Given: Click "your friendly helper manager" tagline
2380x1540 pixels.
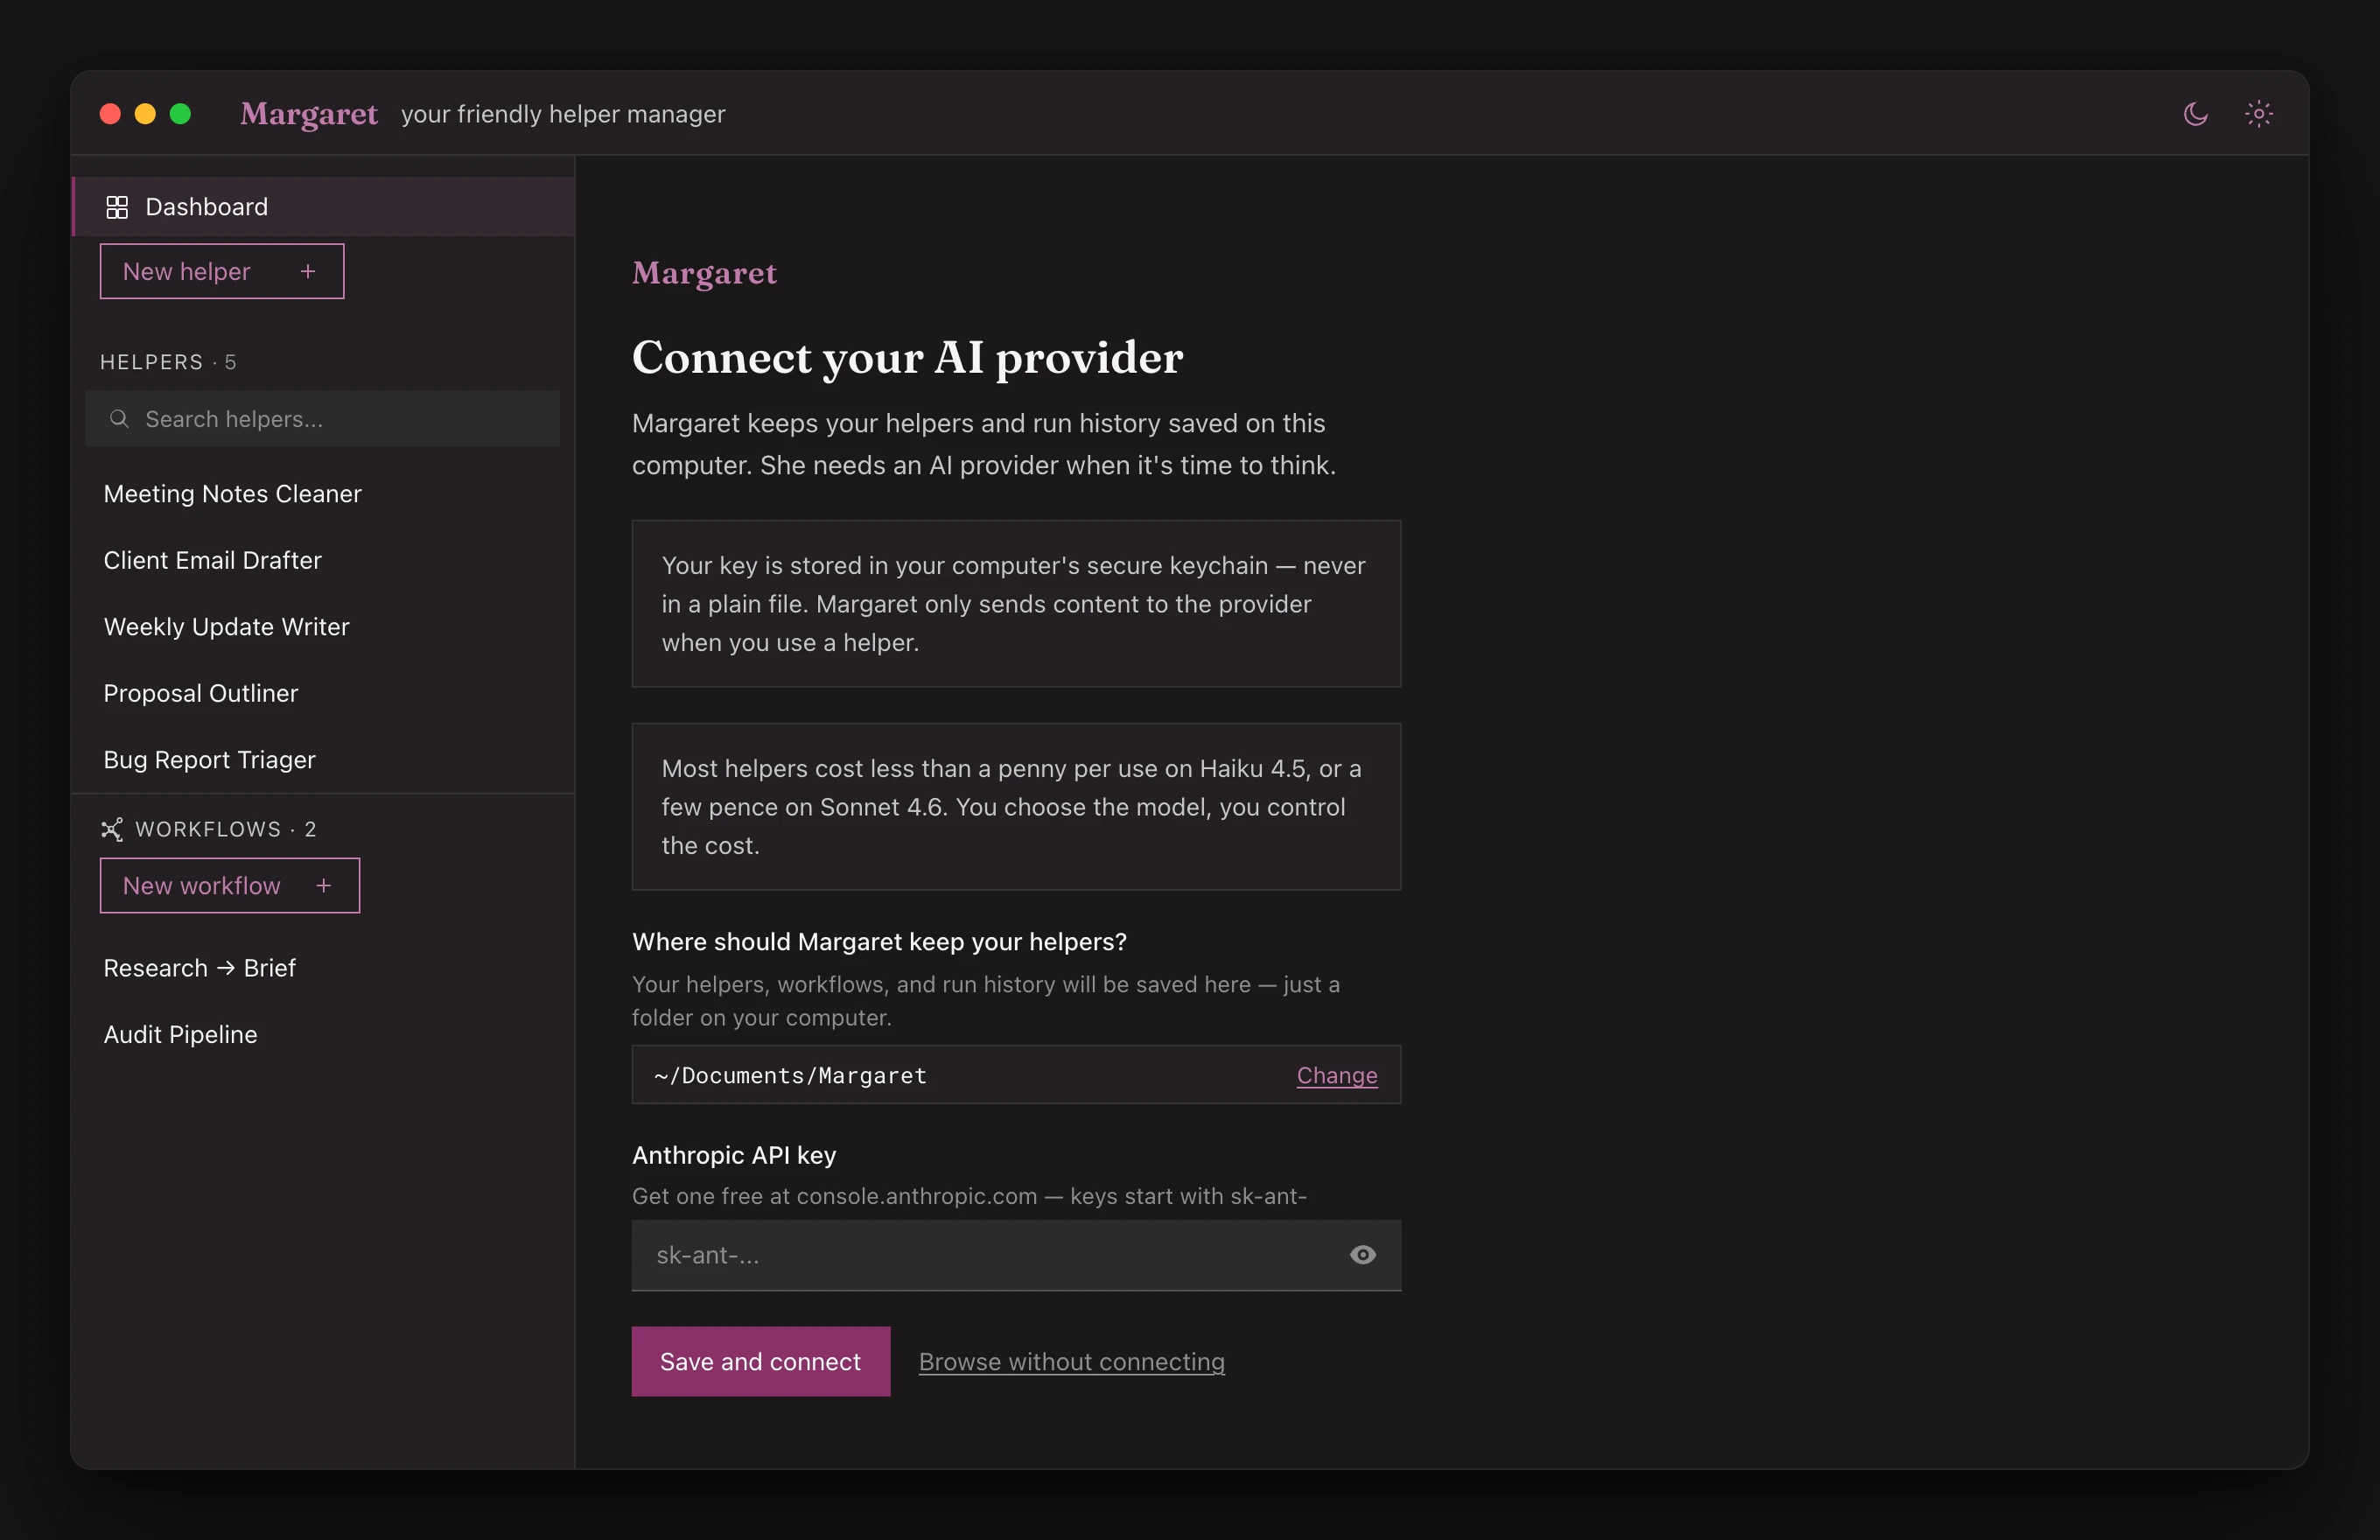Looking at the screenshot, I should tap(563, 114).
